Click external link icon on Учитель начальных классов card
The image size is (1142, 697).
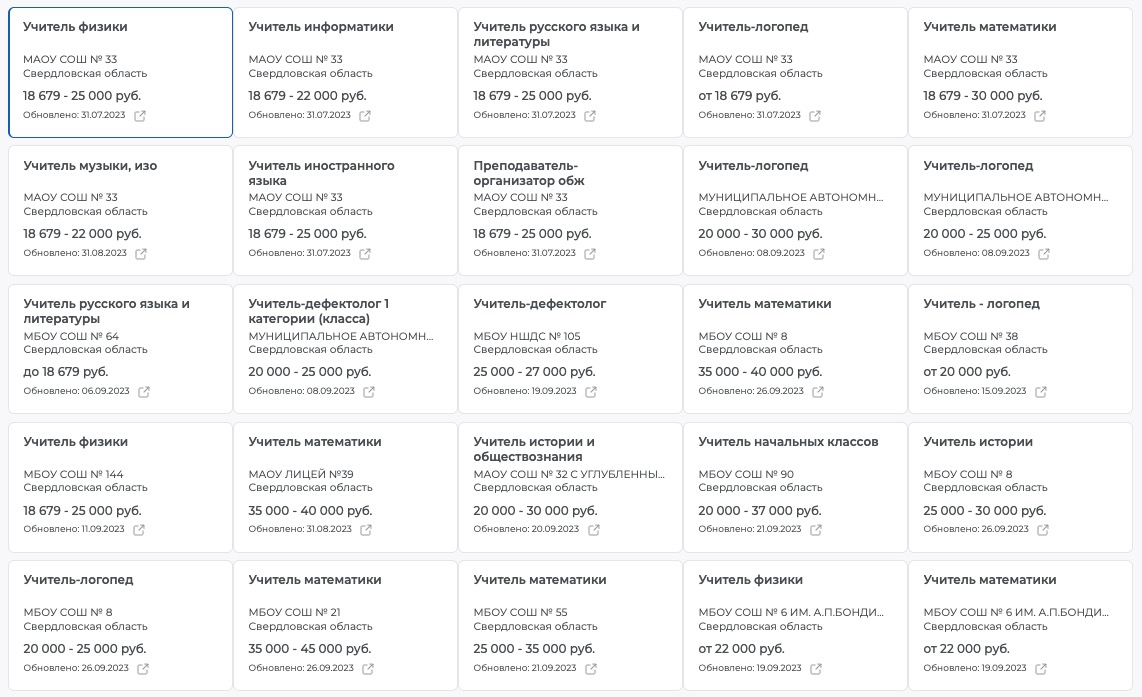pos(815,530)
